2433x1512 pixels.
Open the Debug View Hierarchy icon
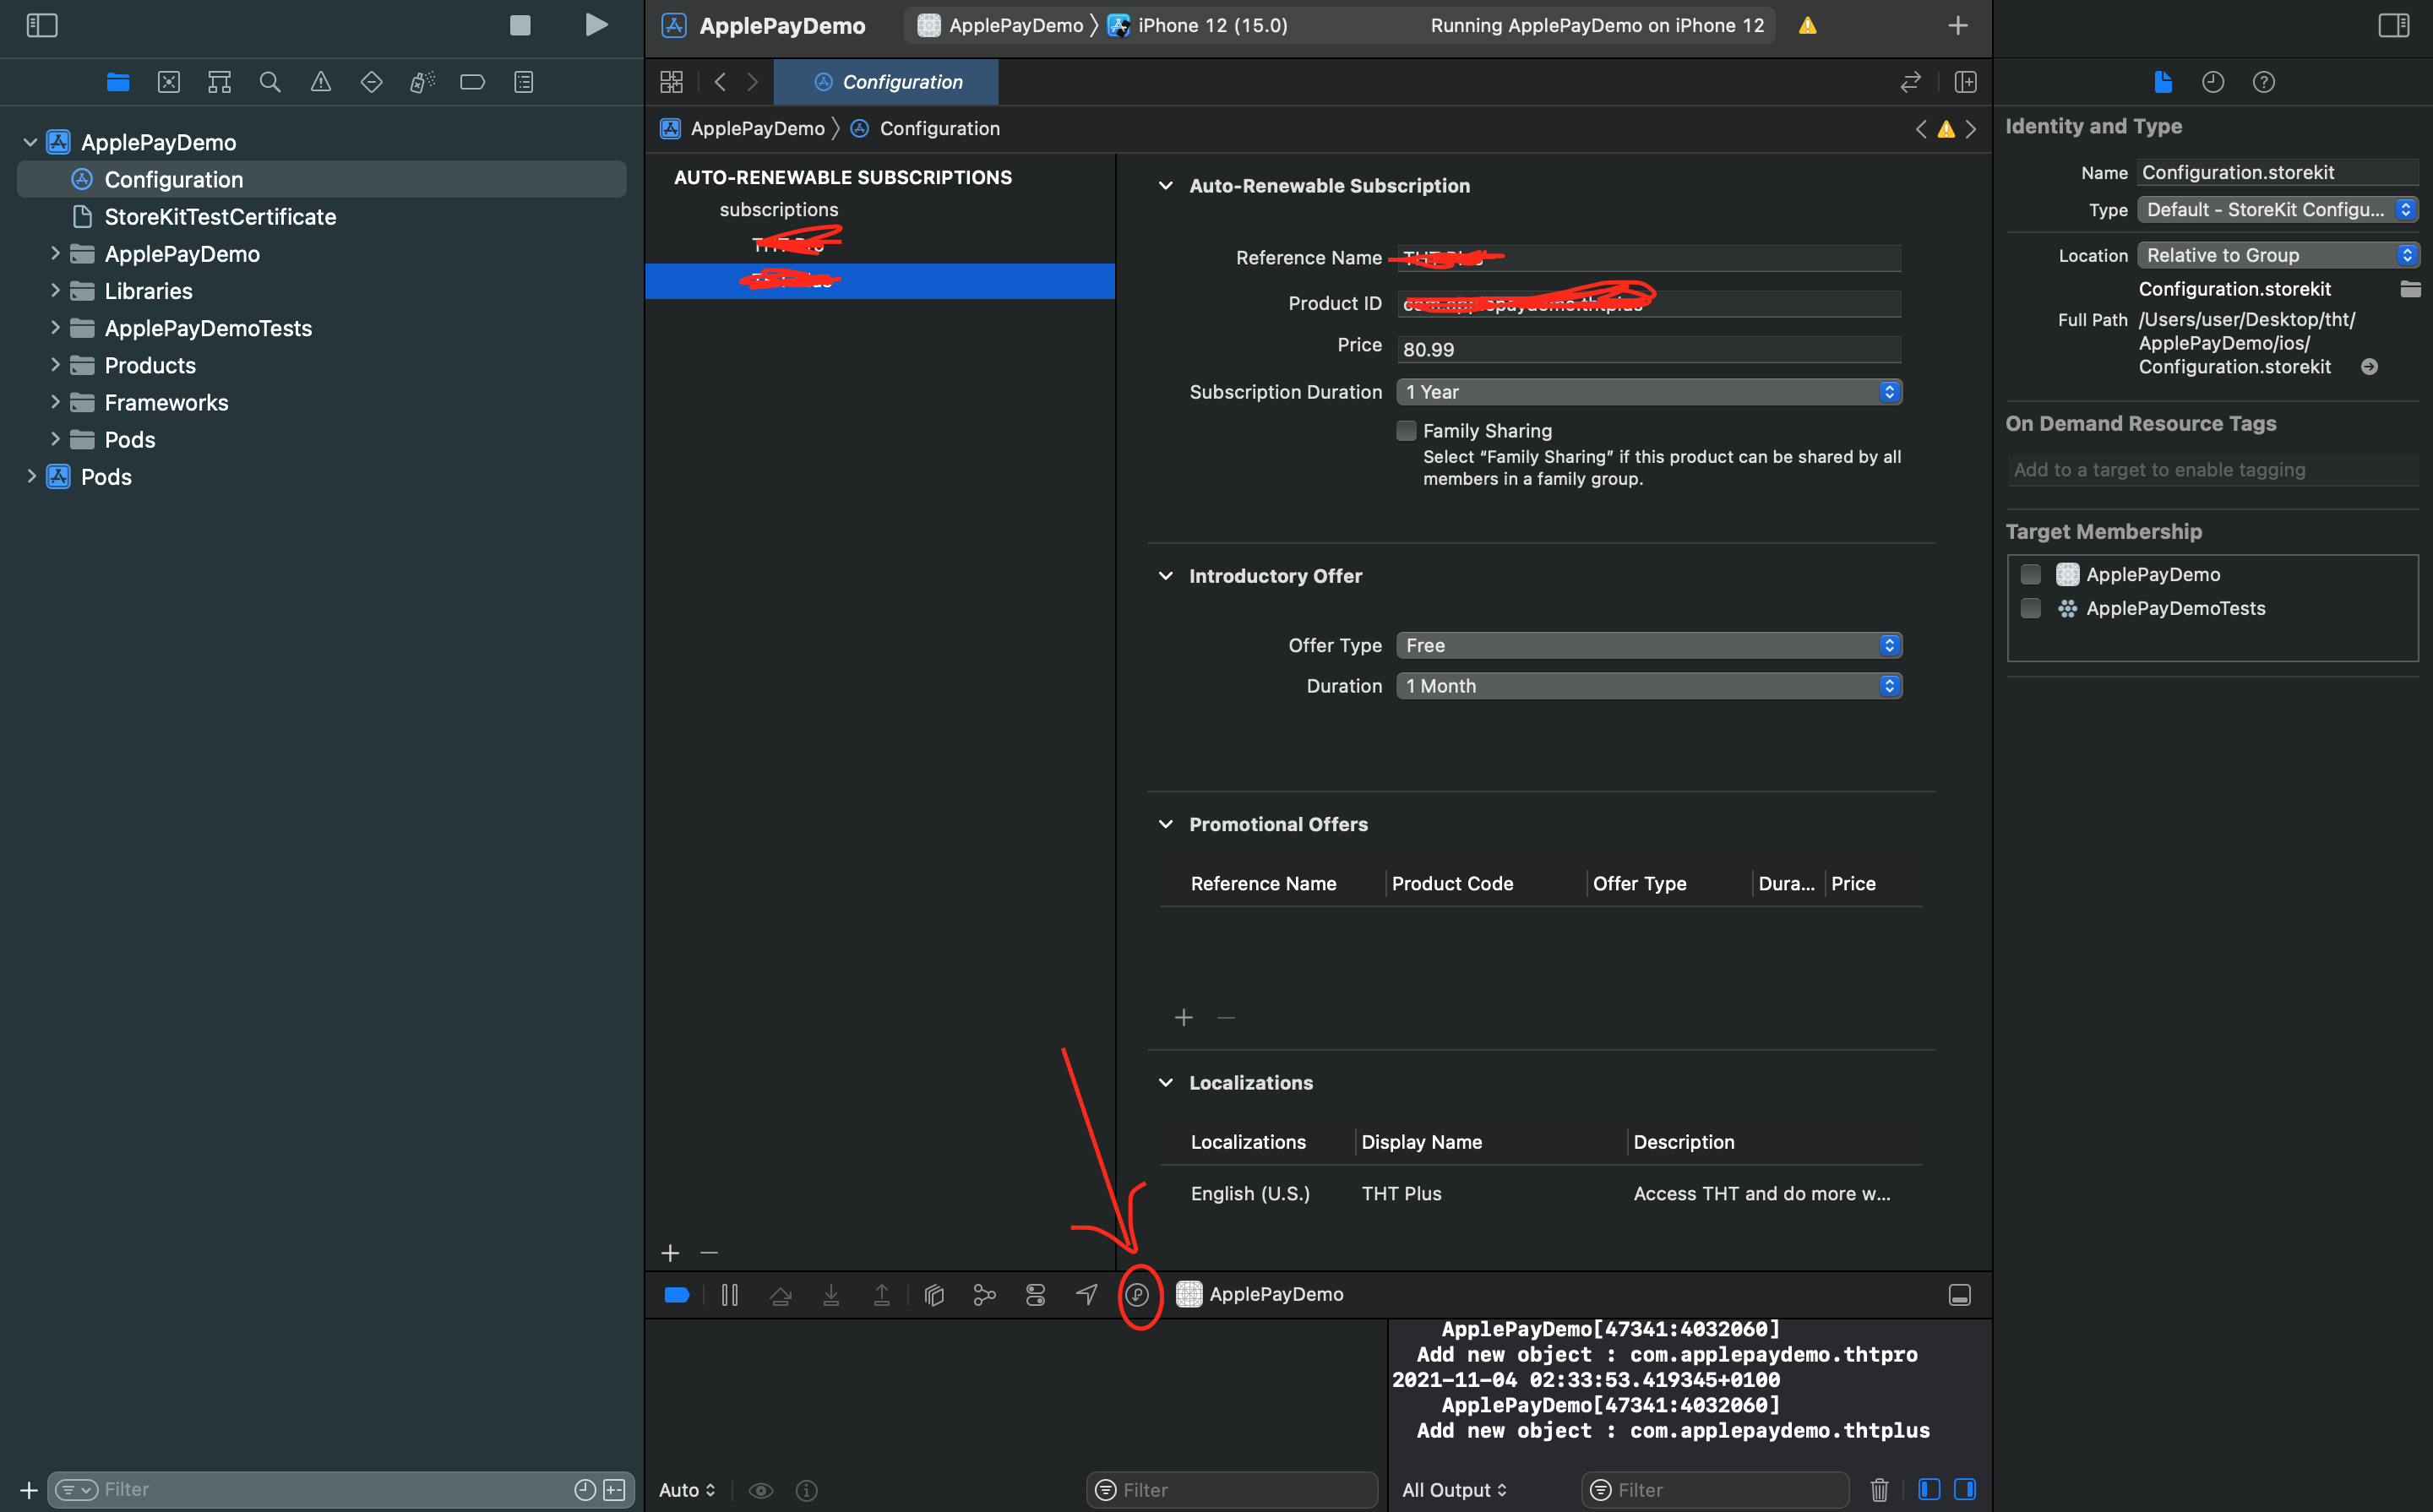click(934, 1295)
